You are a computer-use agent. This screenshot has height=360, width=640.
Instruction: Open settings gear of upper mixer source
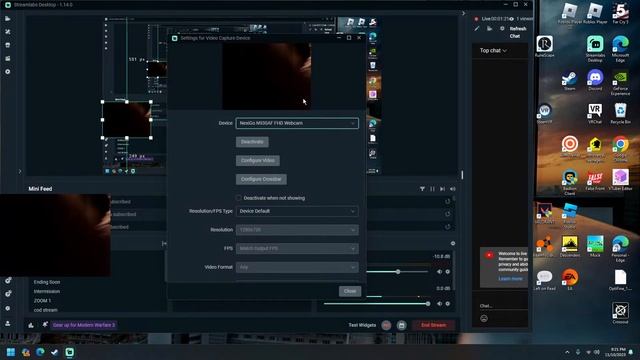448,272
